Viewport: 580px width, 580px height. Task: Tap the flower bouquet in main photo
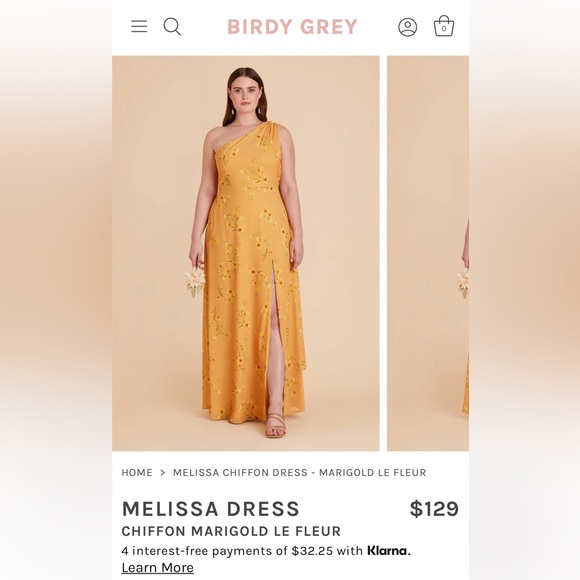(195, 280)
